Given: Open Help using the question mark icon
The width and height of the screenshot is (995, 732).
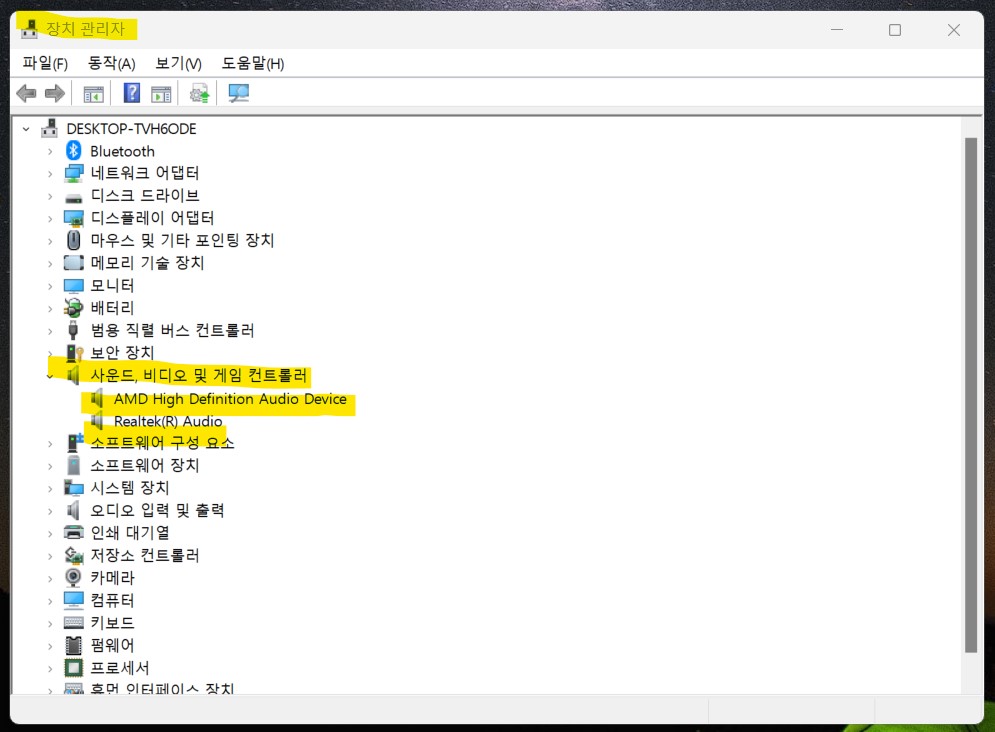Looking at the screenshot, I should 131,93.
